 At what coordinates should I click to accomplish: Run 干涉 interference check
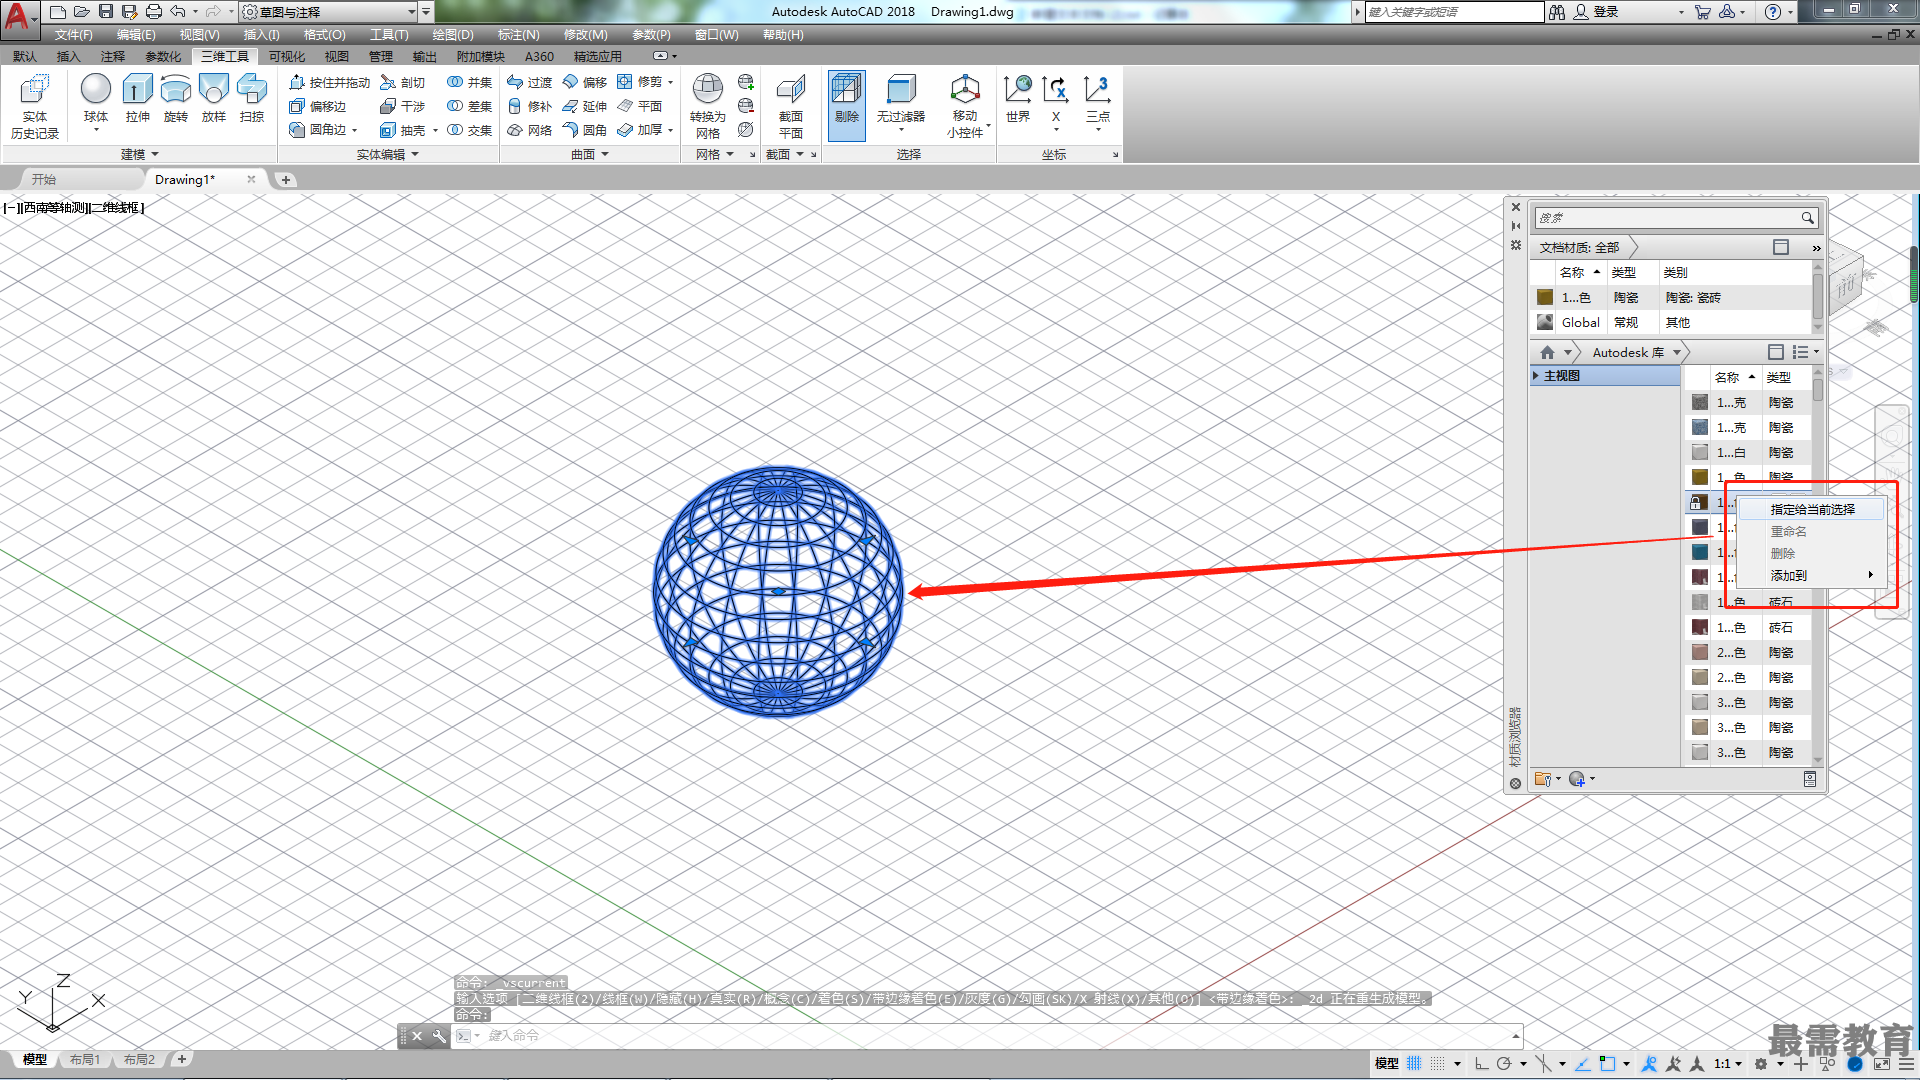click(402, 106)
